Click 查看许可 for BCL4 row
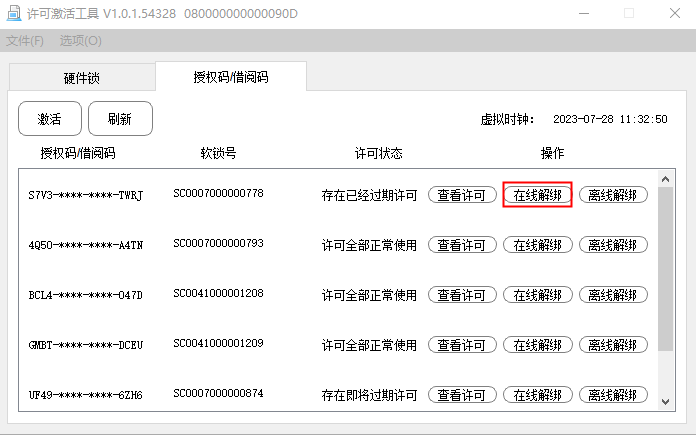The width and height of the screenshot is (696, 435). pos(462,295)
